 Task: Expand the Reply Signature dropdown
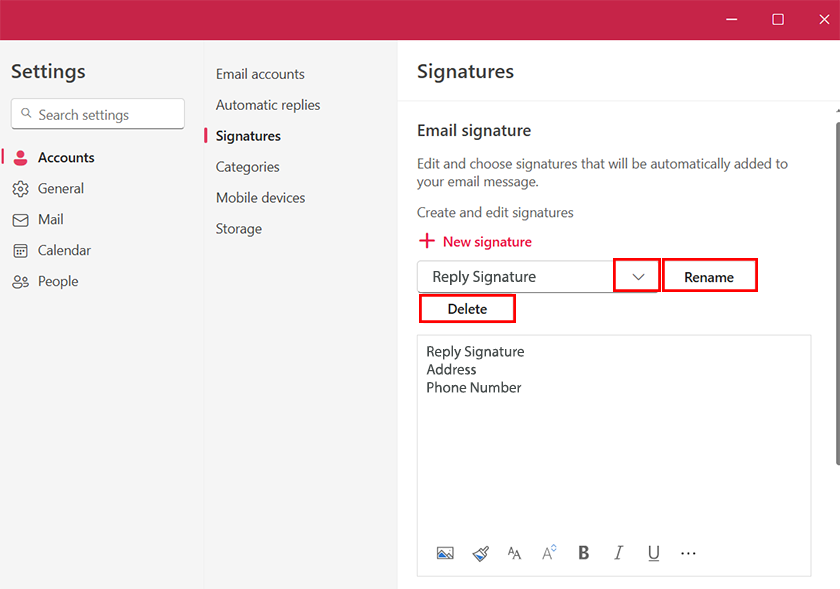pyautogui.click(x=637, y=277)
